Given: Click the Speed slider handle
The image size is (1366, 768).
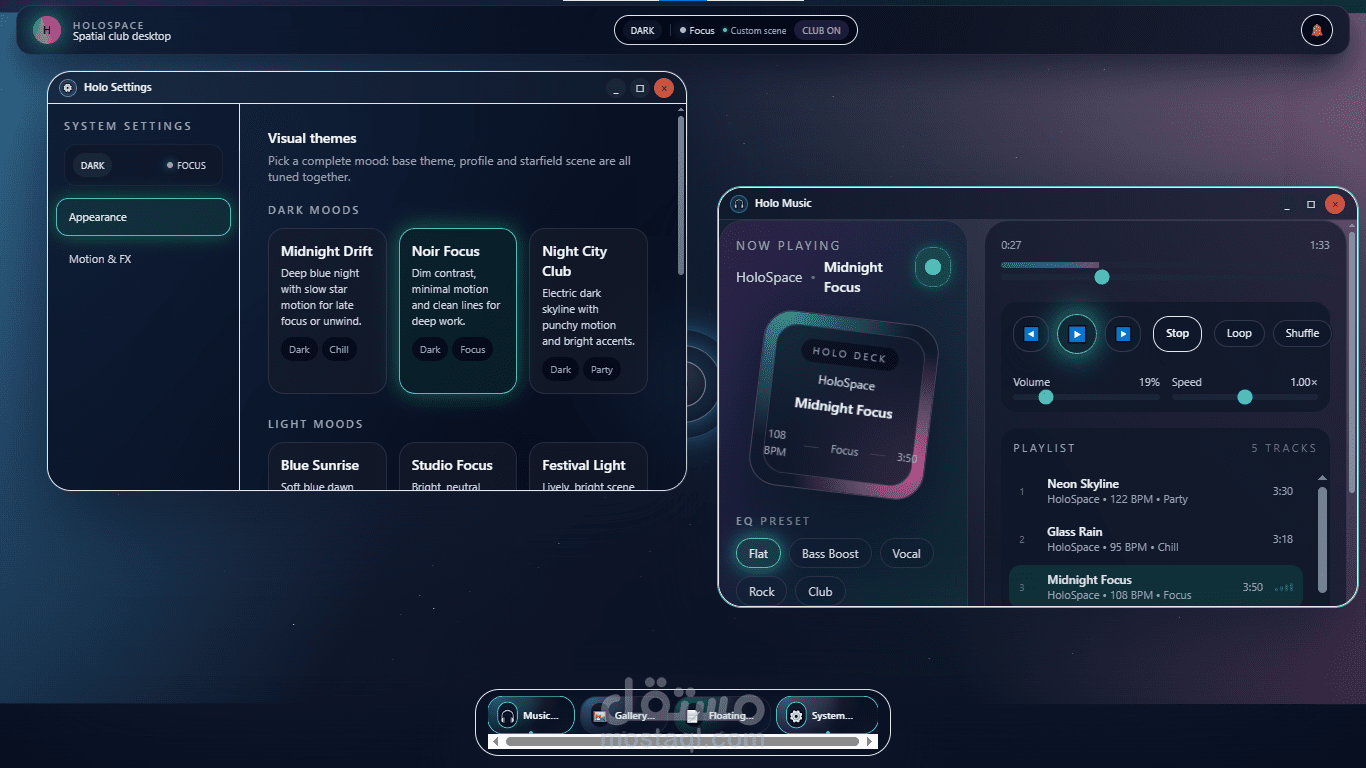Looking at the screenshot, I should 1245,397.
